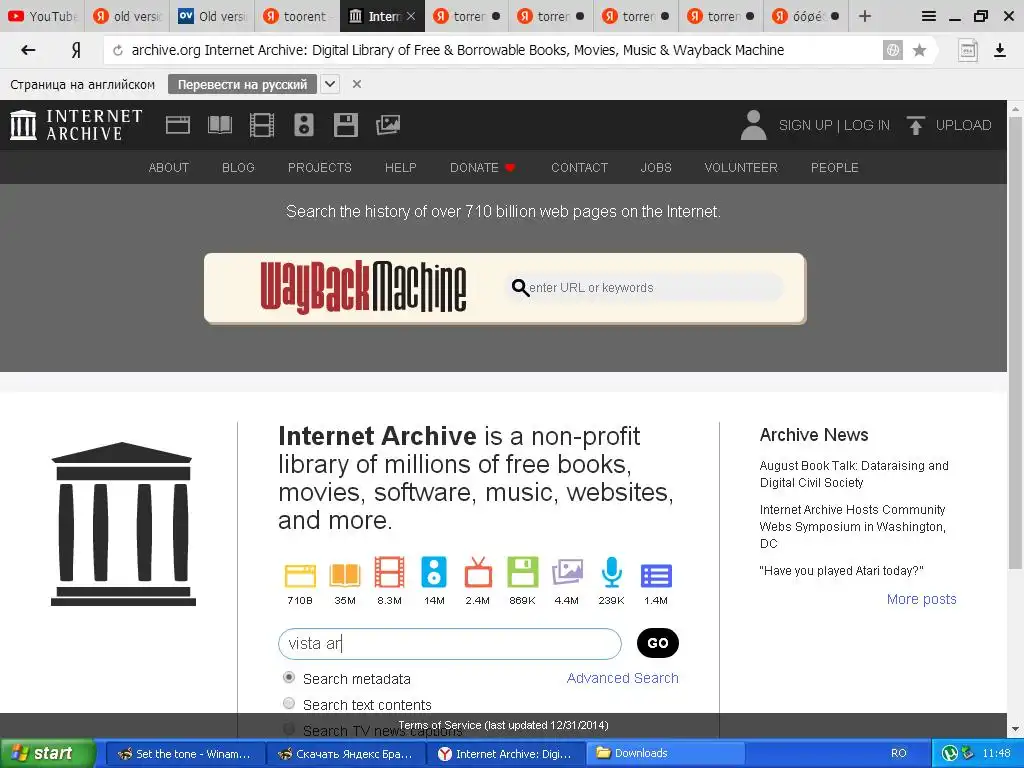
Task: Open the blue audio icon labeled 14M
Action: click(434, 572)
